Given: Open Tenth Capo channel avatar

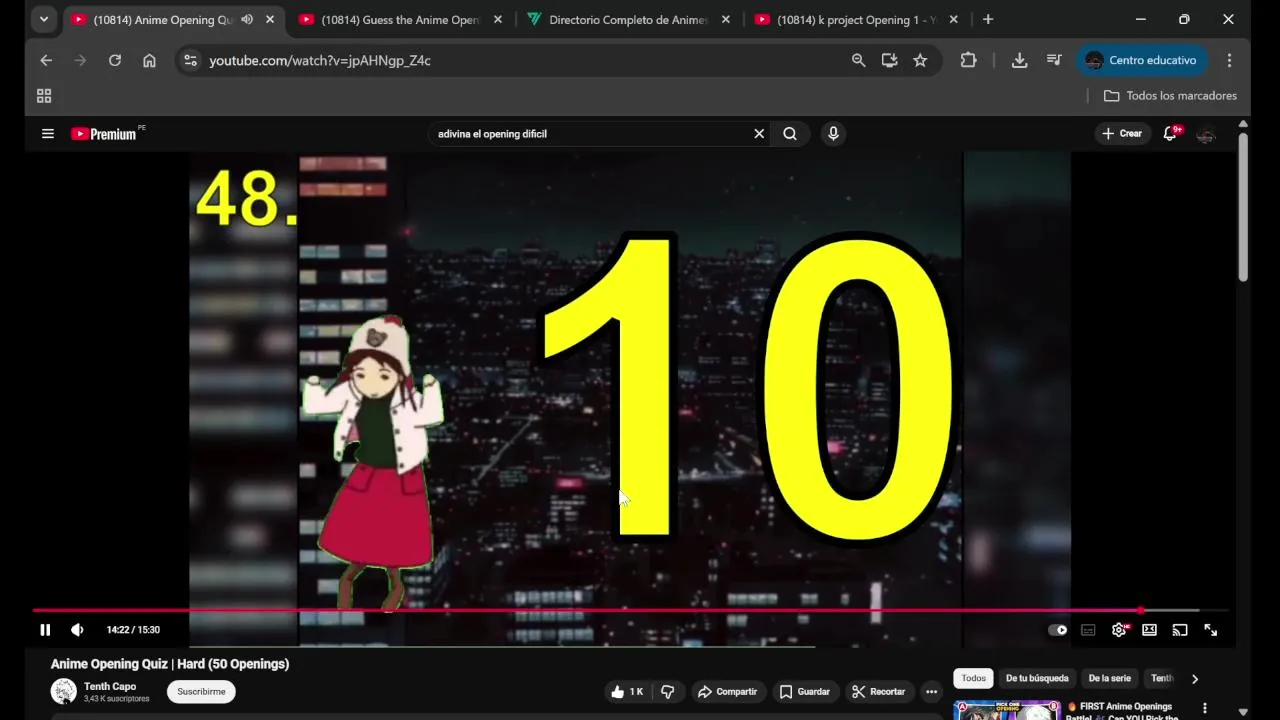Looking at the screenshot, I should click(64, 692).
